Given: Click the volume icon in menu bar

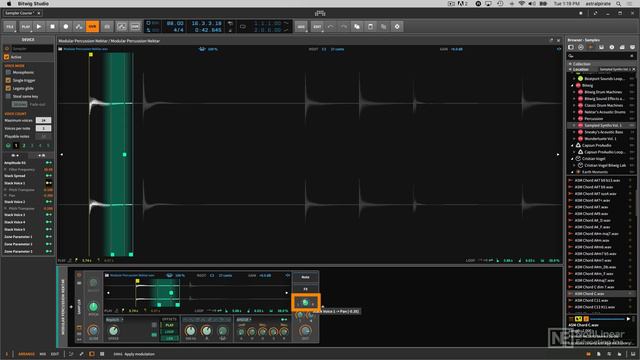Looking at the screenshot, I should (x=532, y=4).
